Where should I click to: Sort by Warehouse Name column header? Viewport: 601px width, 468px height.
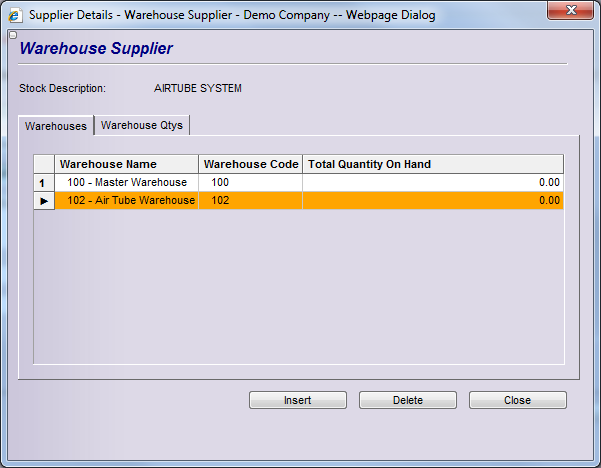click(x=126, y=164)
